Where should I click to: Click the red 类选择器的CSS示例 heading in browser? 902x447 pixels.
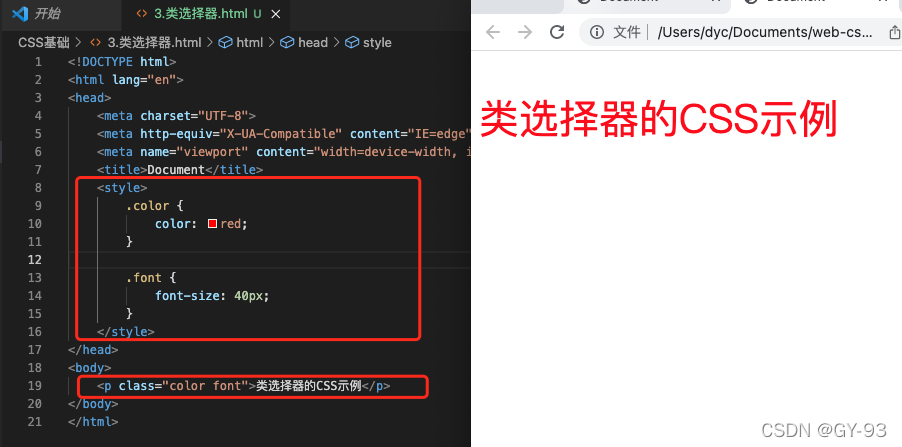tap(658, 119)
